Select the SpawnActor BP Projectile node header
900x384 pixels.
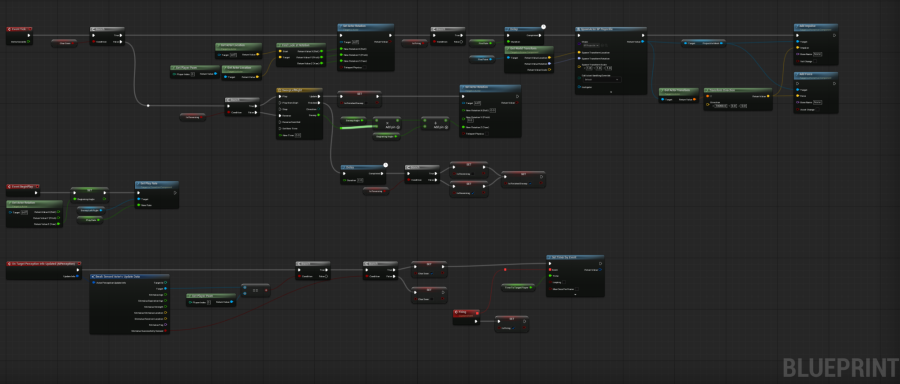610,29
